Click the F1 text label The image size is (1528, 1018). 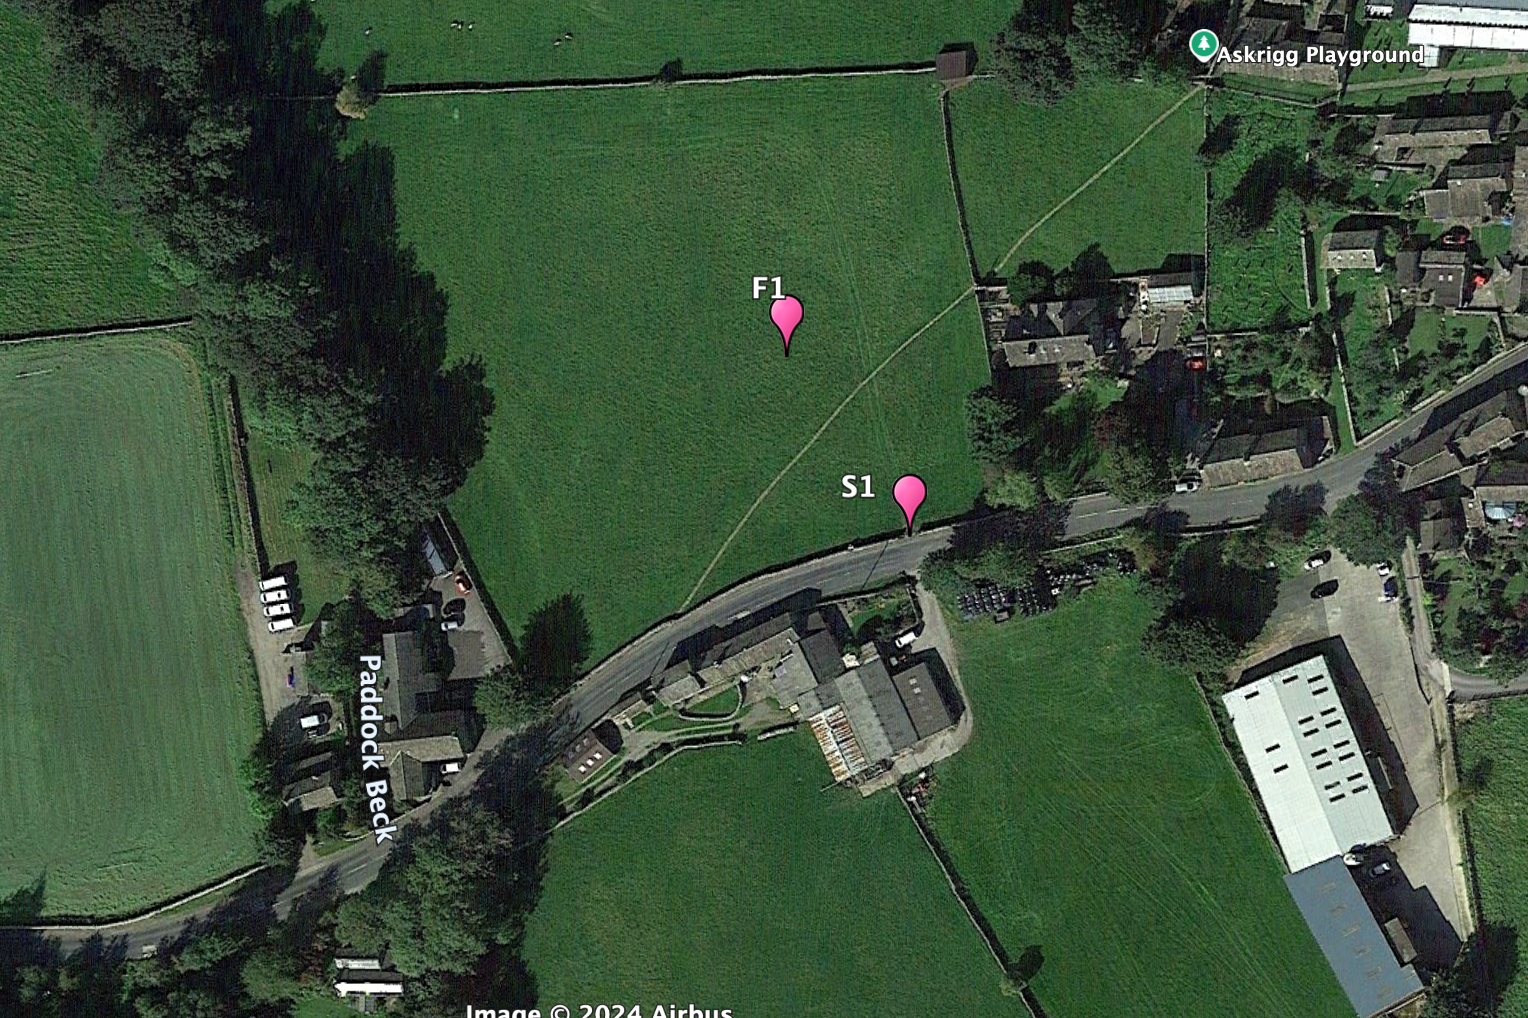pyautogui.click(x=768, y=289)
